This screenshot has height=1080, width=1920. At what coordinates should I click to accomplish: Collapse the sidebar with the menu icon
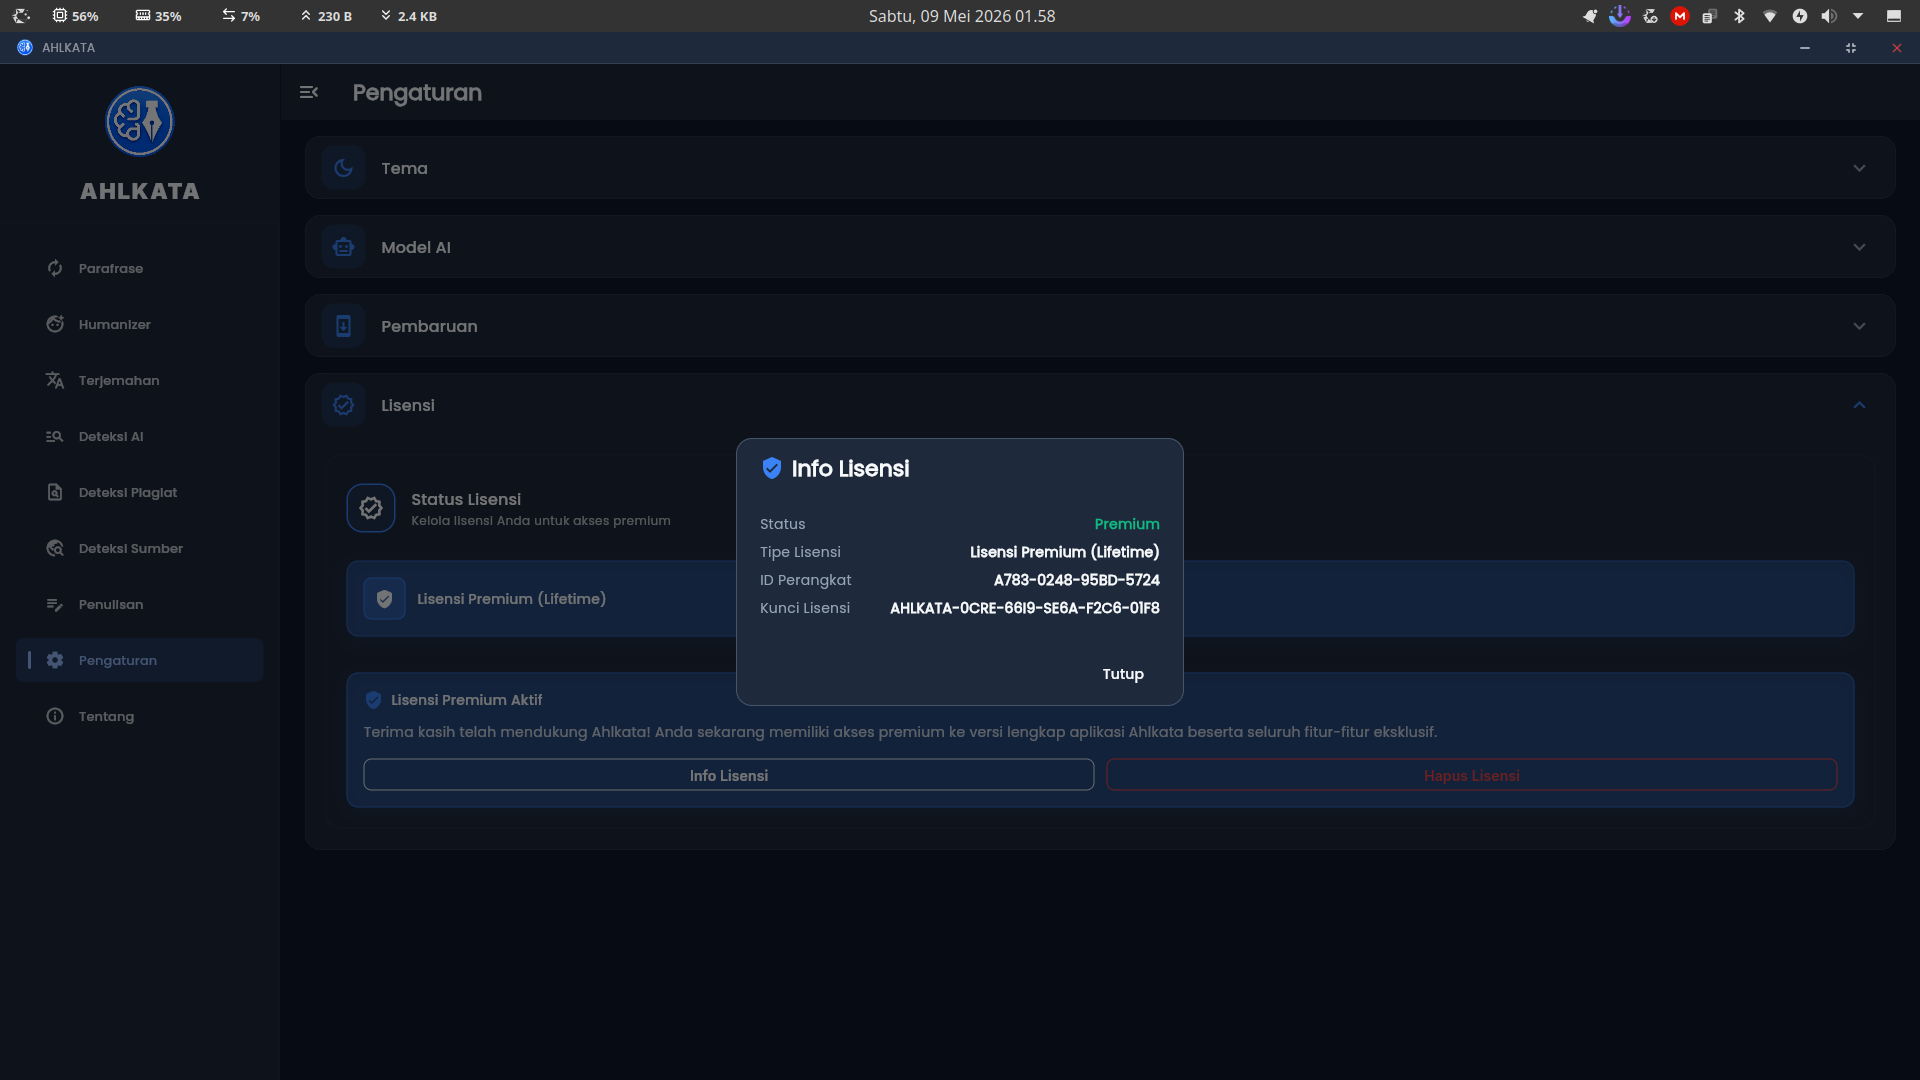coord(309,92)
